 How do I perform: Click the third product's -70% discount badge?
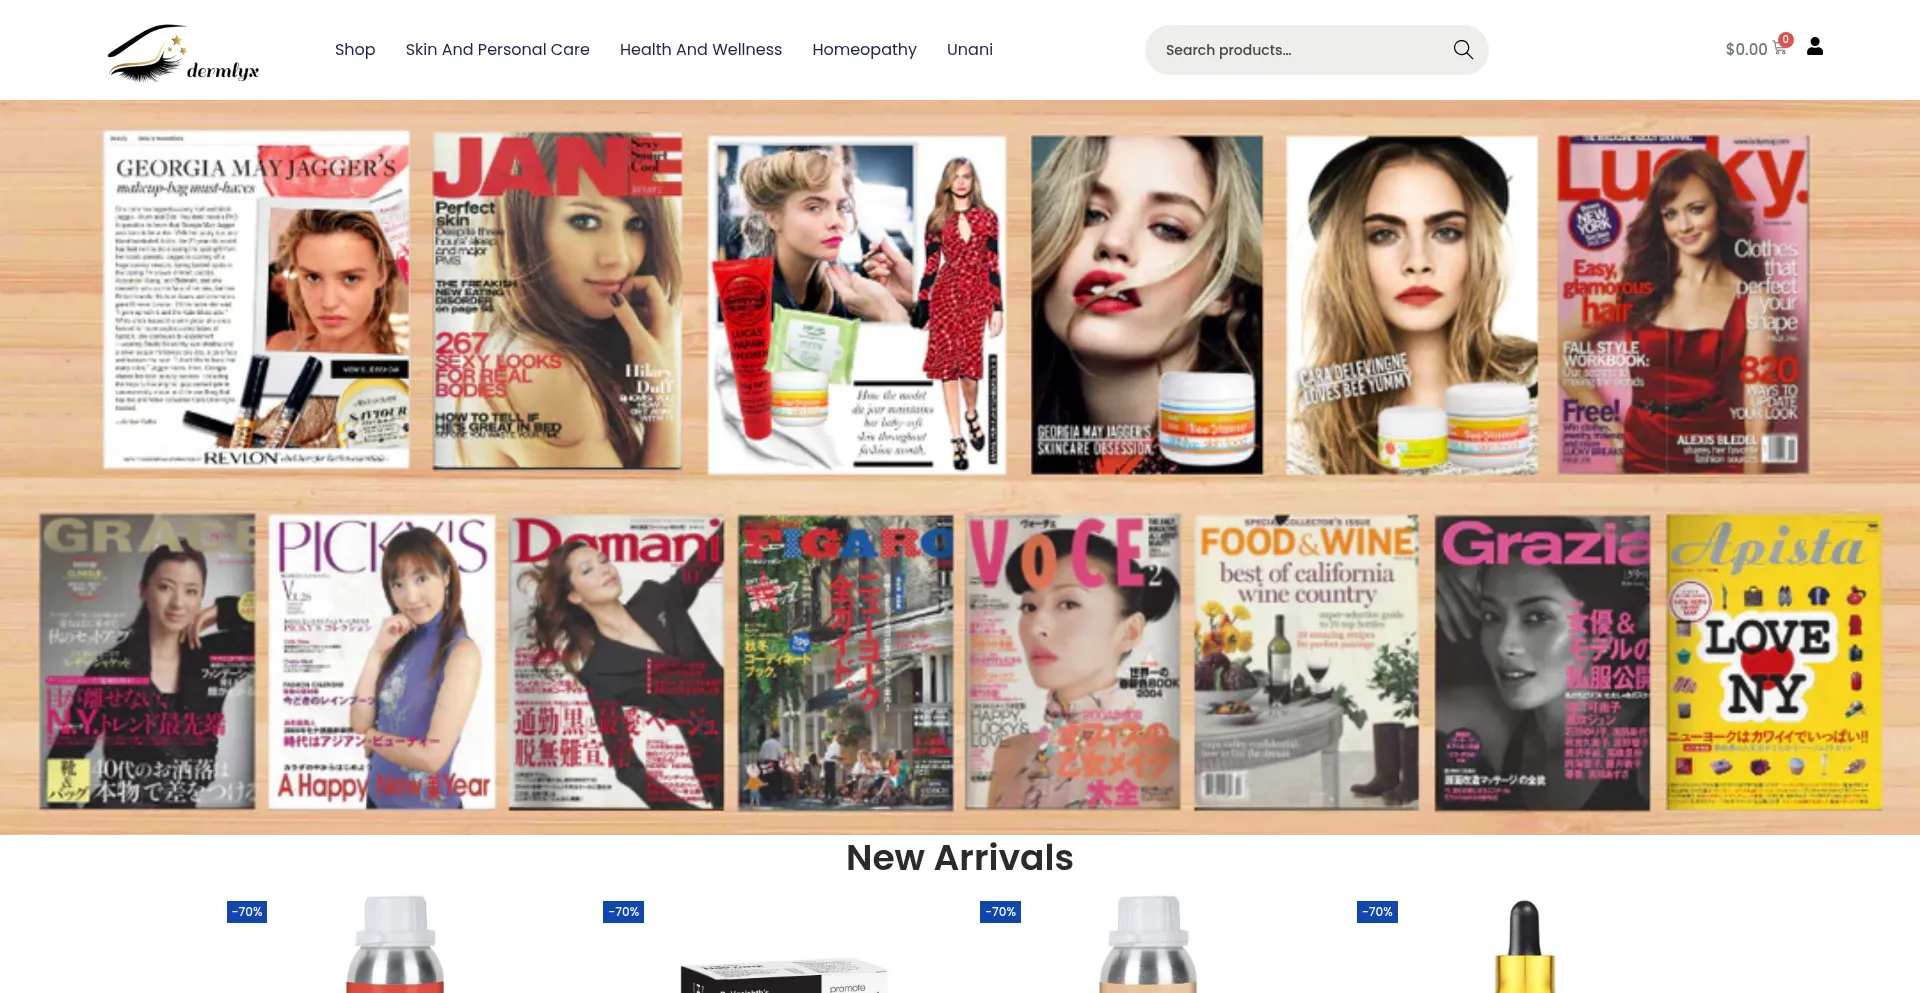[1000, 912]
